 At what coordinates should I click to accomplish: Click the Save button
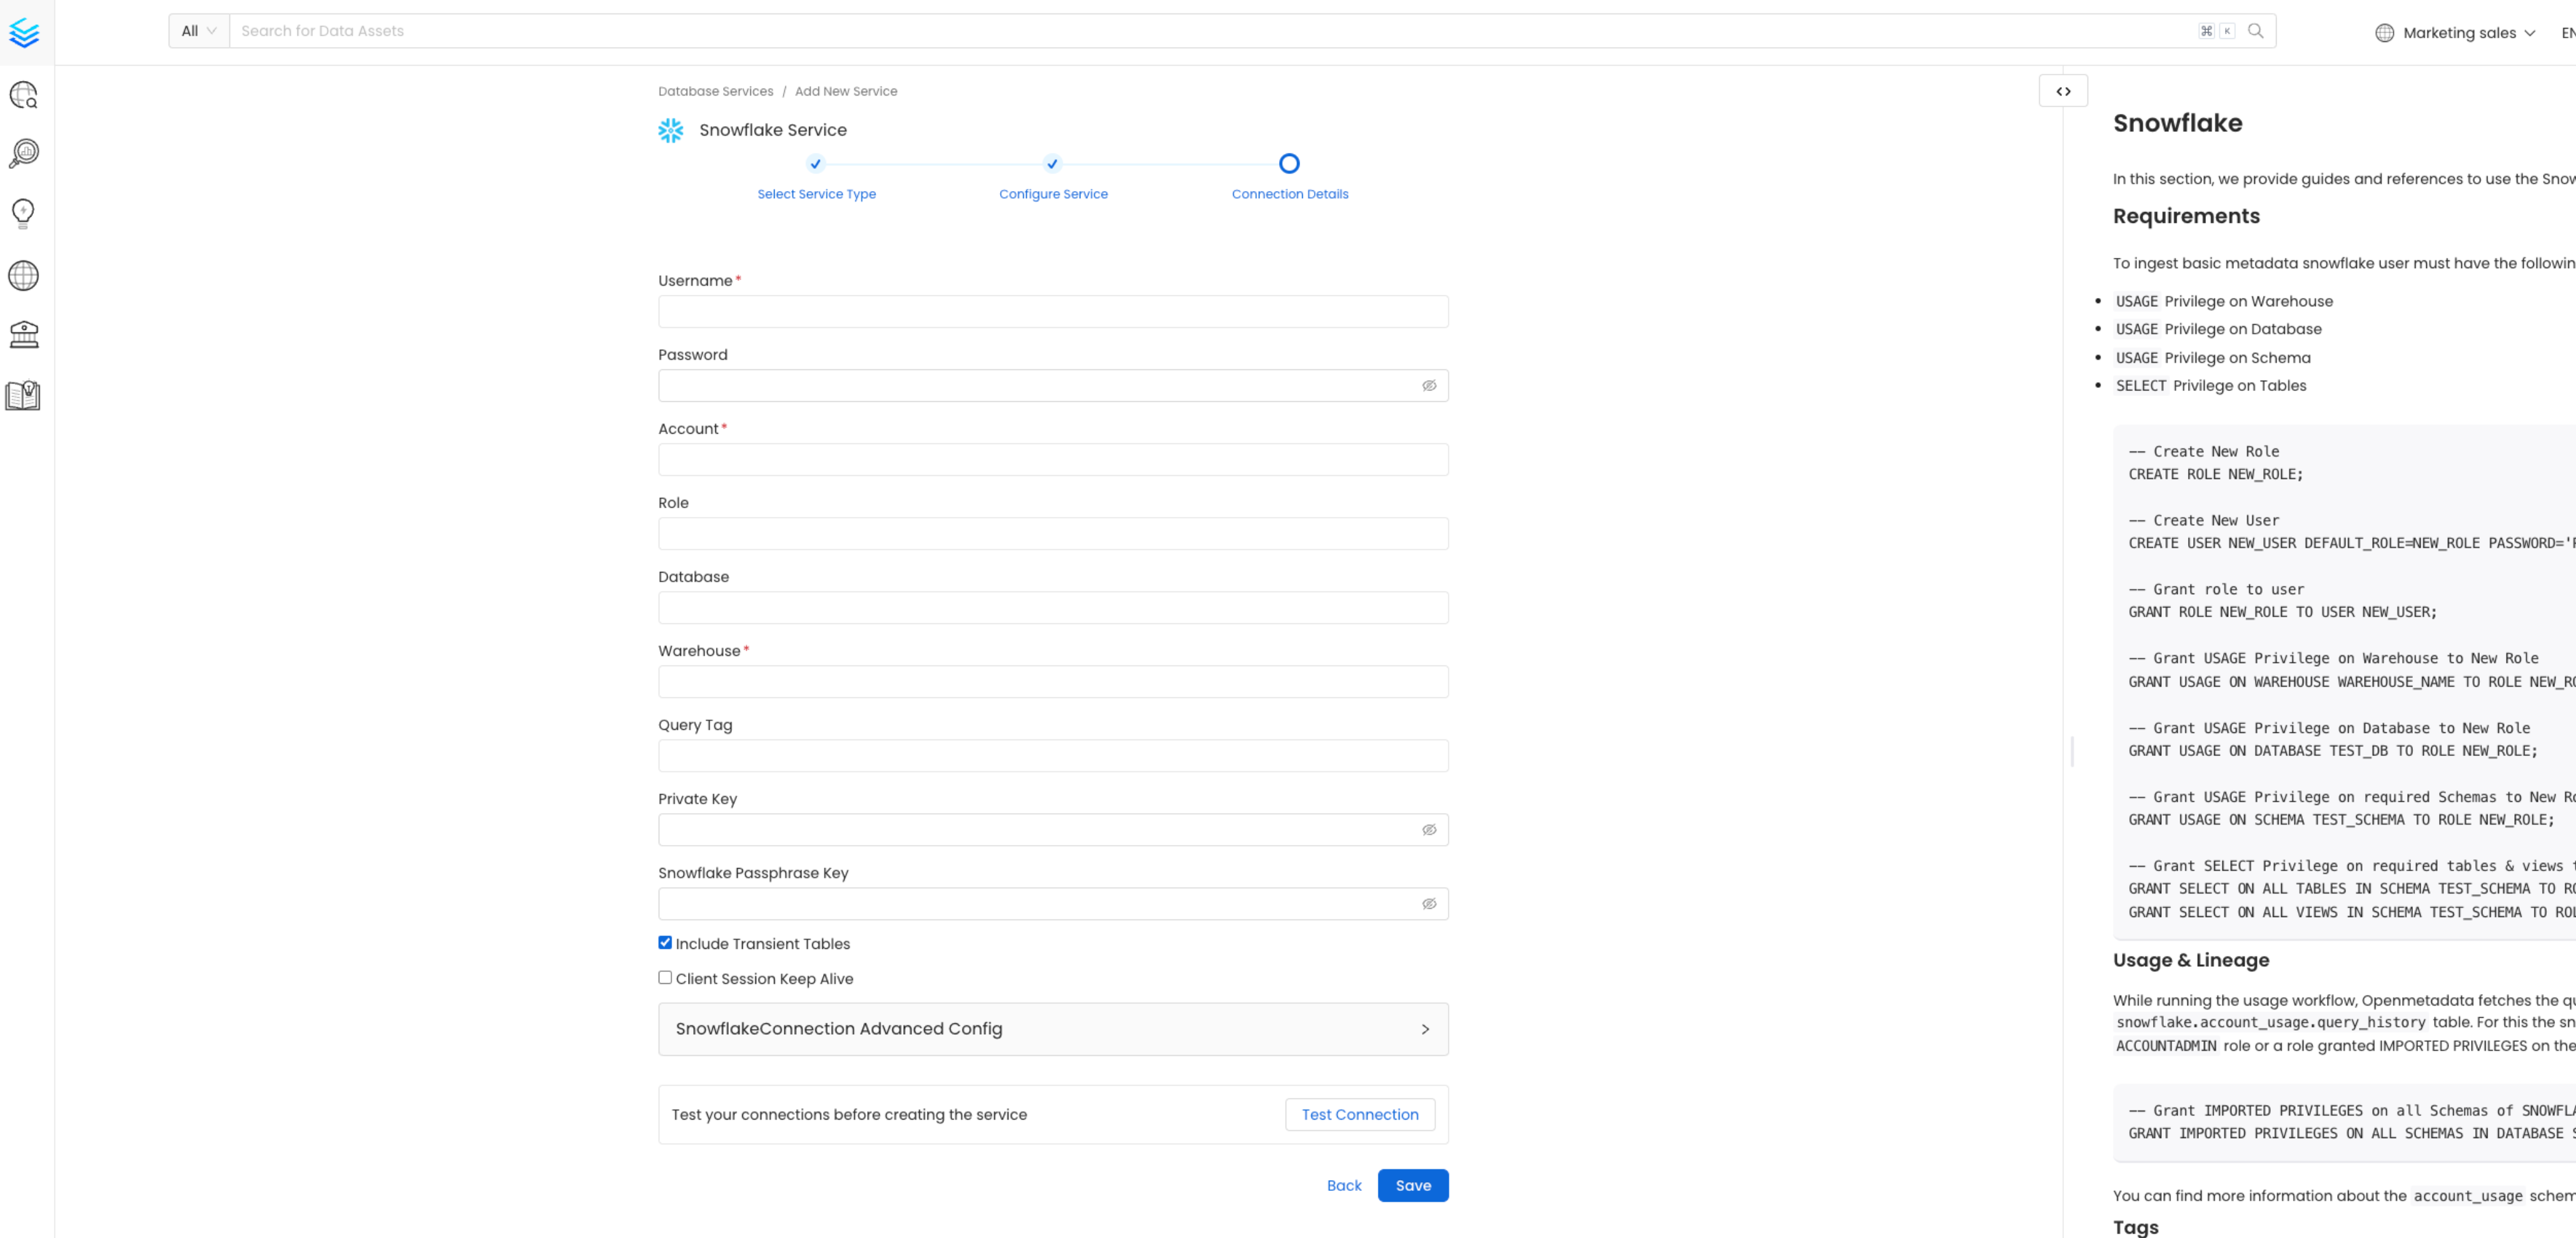[1412, 1185]
